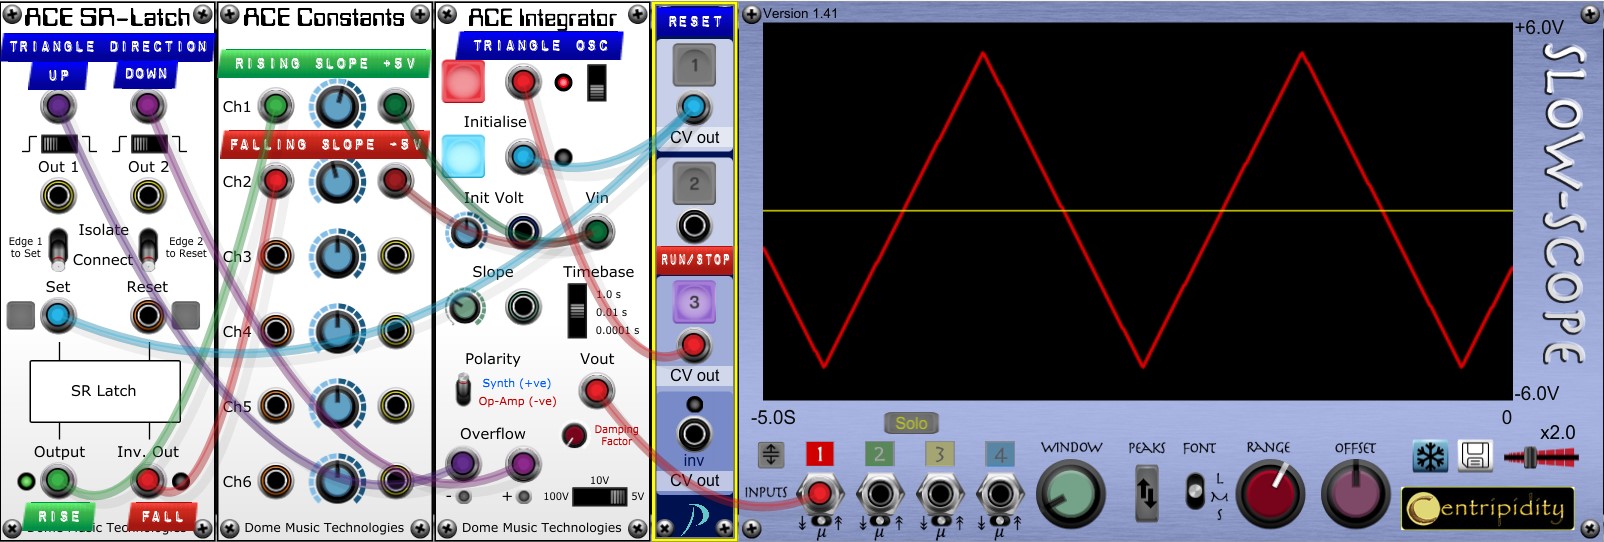Toggle the Out 1 edge selector switch

58,144
